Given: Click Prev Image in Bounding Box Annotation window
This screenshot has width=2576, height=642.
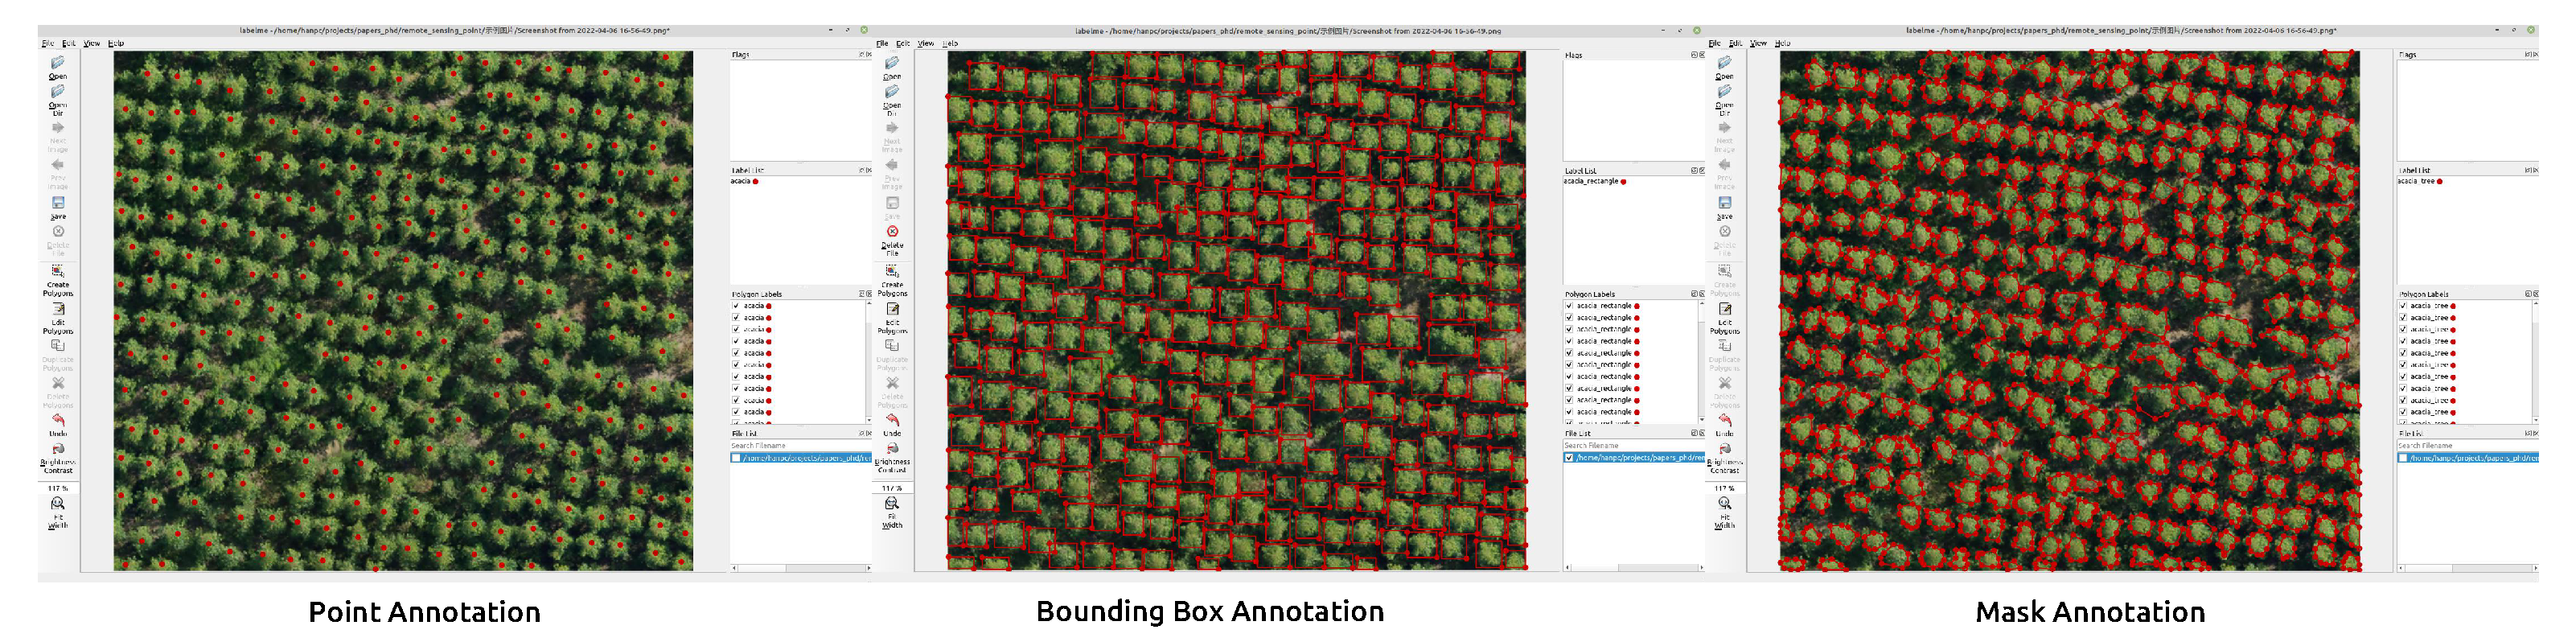Looking at the screenshot, I should pos(892,174).
